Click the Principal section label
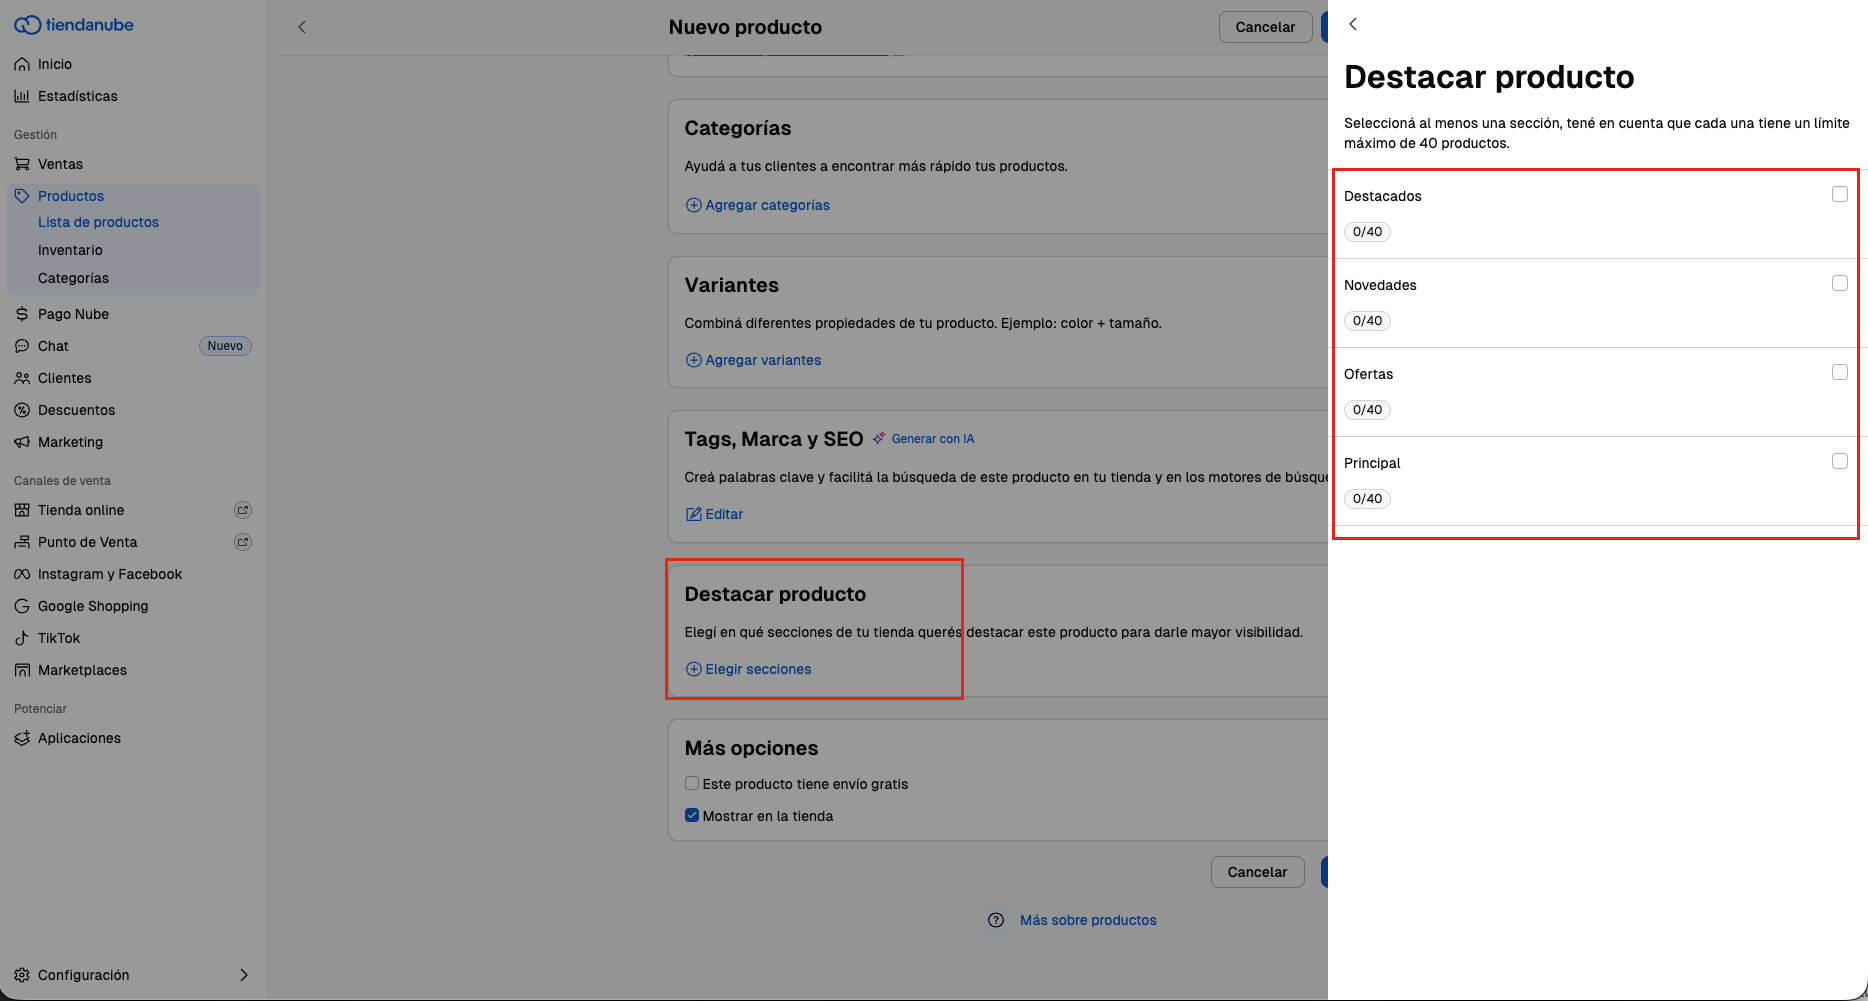The height and width of the screenshot is (1001, 1868). pos(1372,463)
